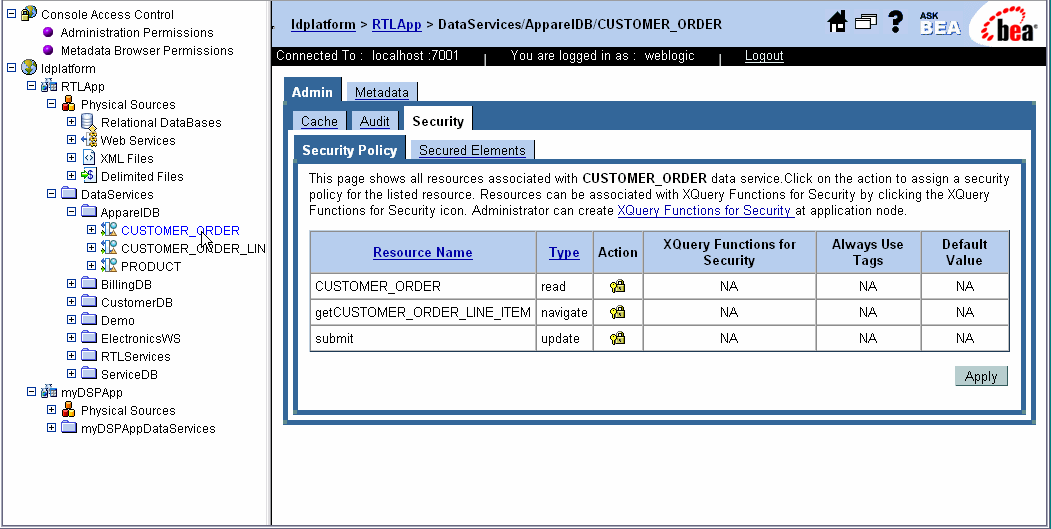The height and width of the screenshot is (529, 1051).
Task: Open the Cache tab
Action: [x=319, y=121]
